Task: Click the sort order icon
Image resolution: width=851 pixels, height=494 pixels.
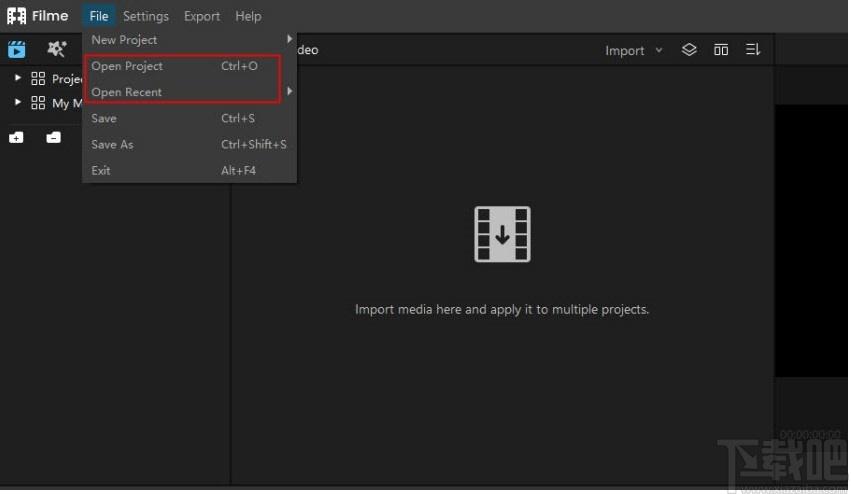Action: (x=753, y=50)
